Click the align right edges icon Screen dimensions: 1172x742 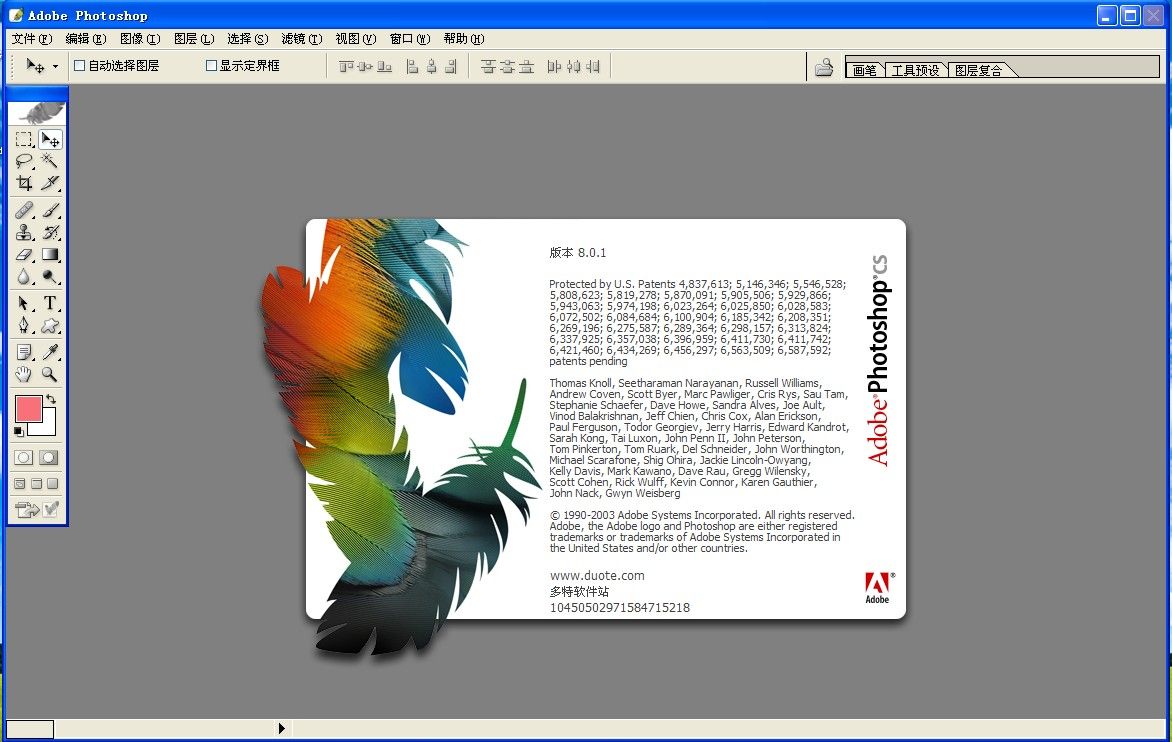click(x=451, y=67)
